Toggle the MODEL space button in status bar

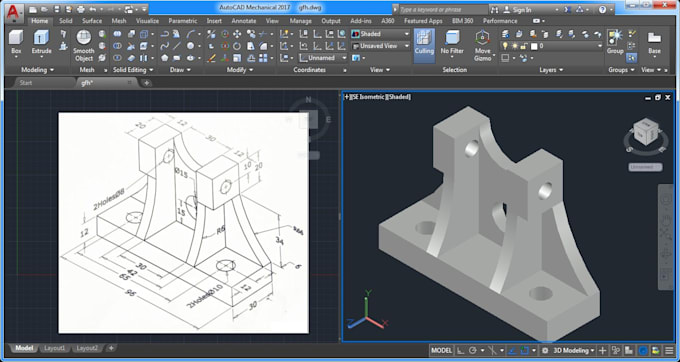pyautogui.click(x=441, y=350)
